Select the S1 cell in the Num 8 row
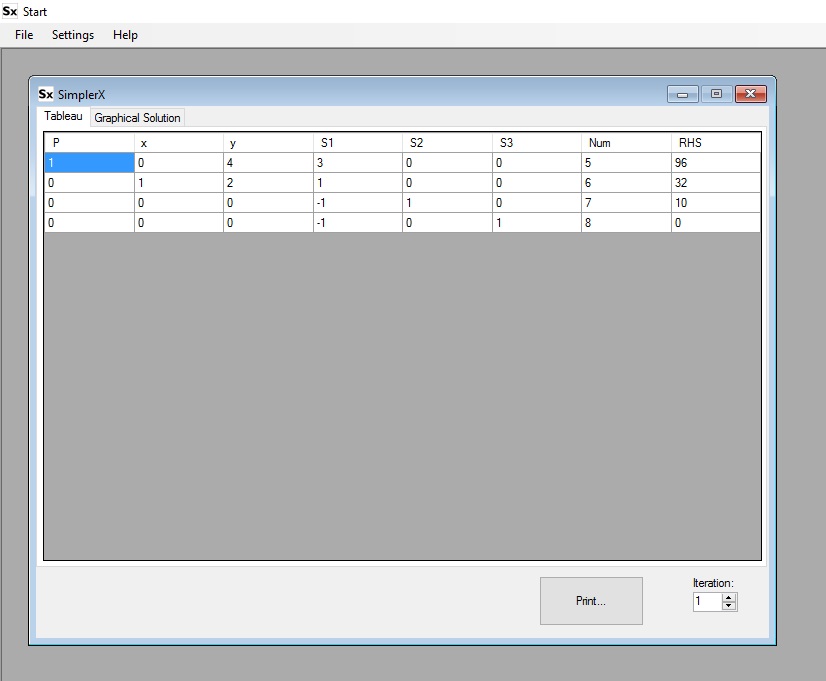Viewport: 826px width, 681px height. pos(358,223)
